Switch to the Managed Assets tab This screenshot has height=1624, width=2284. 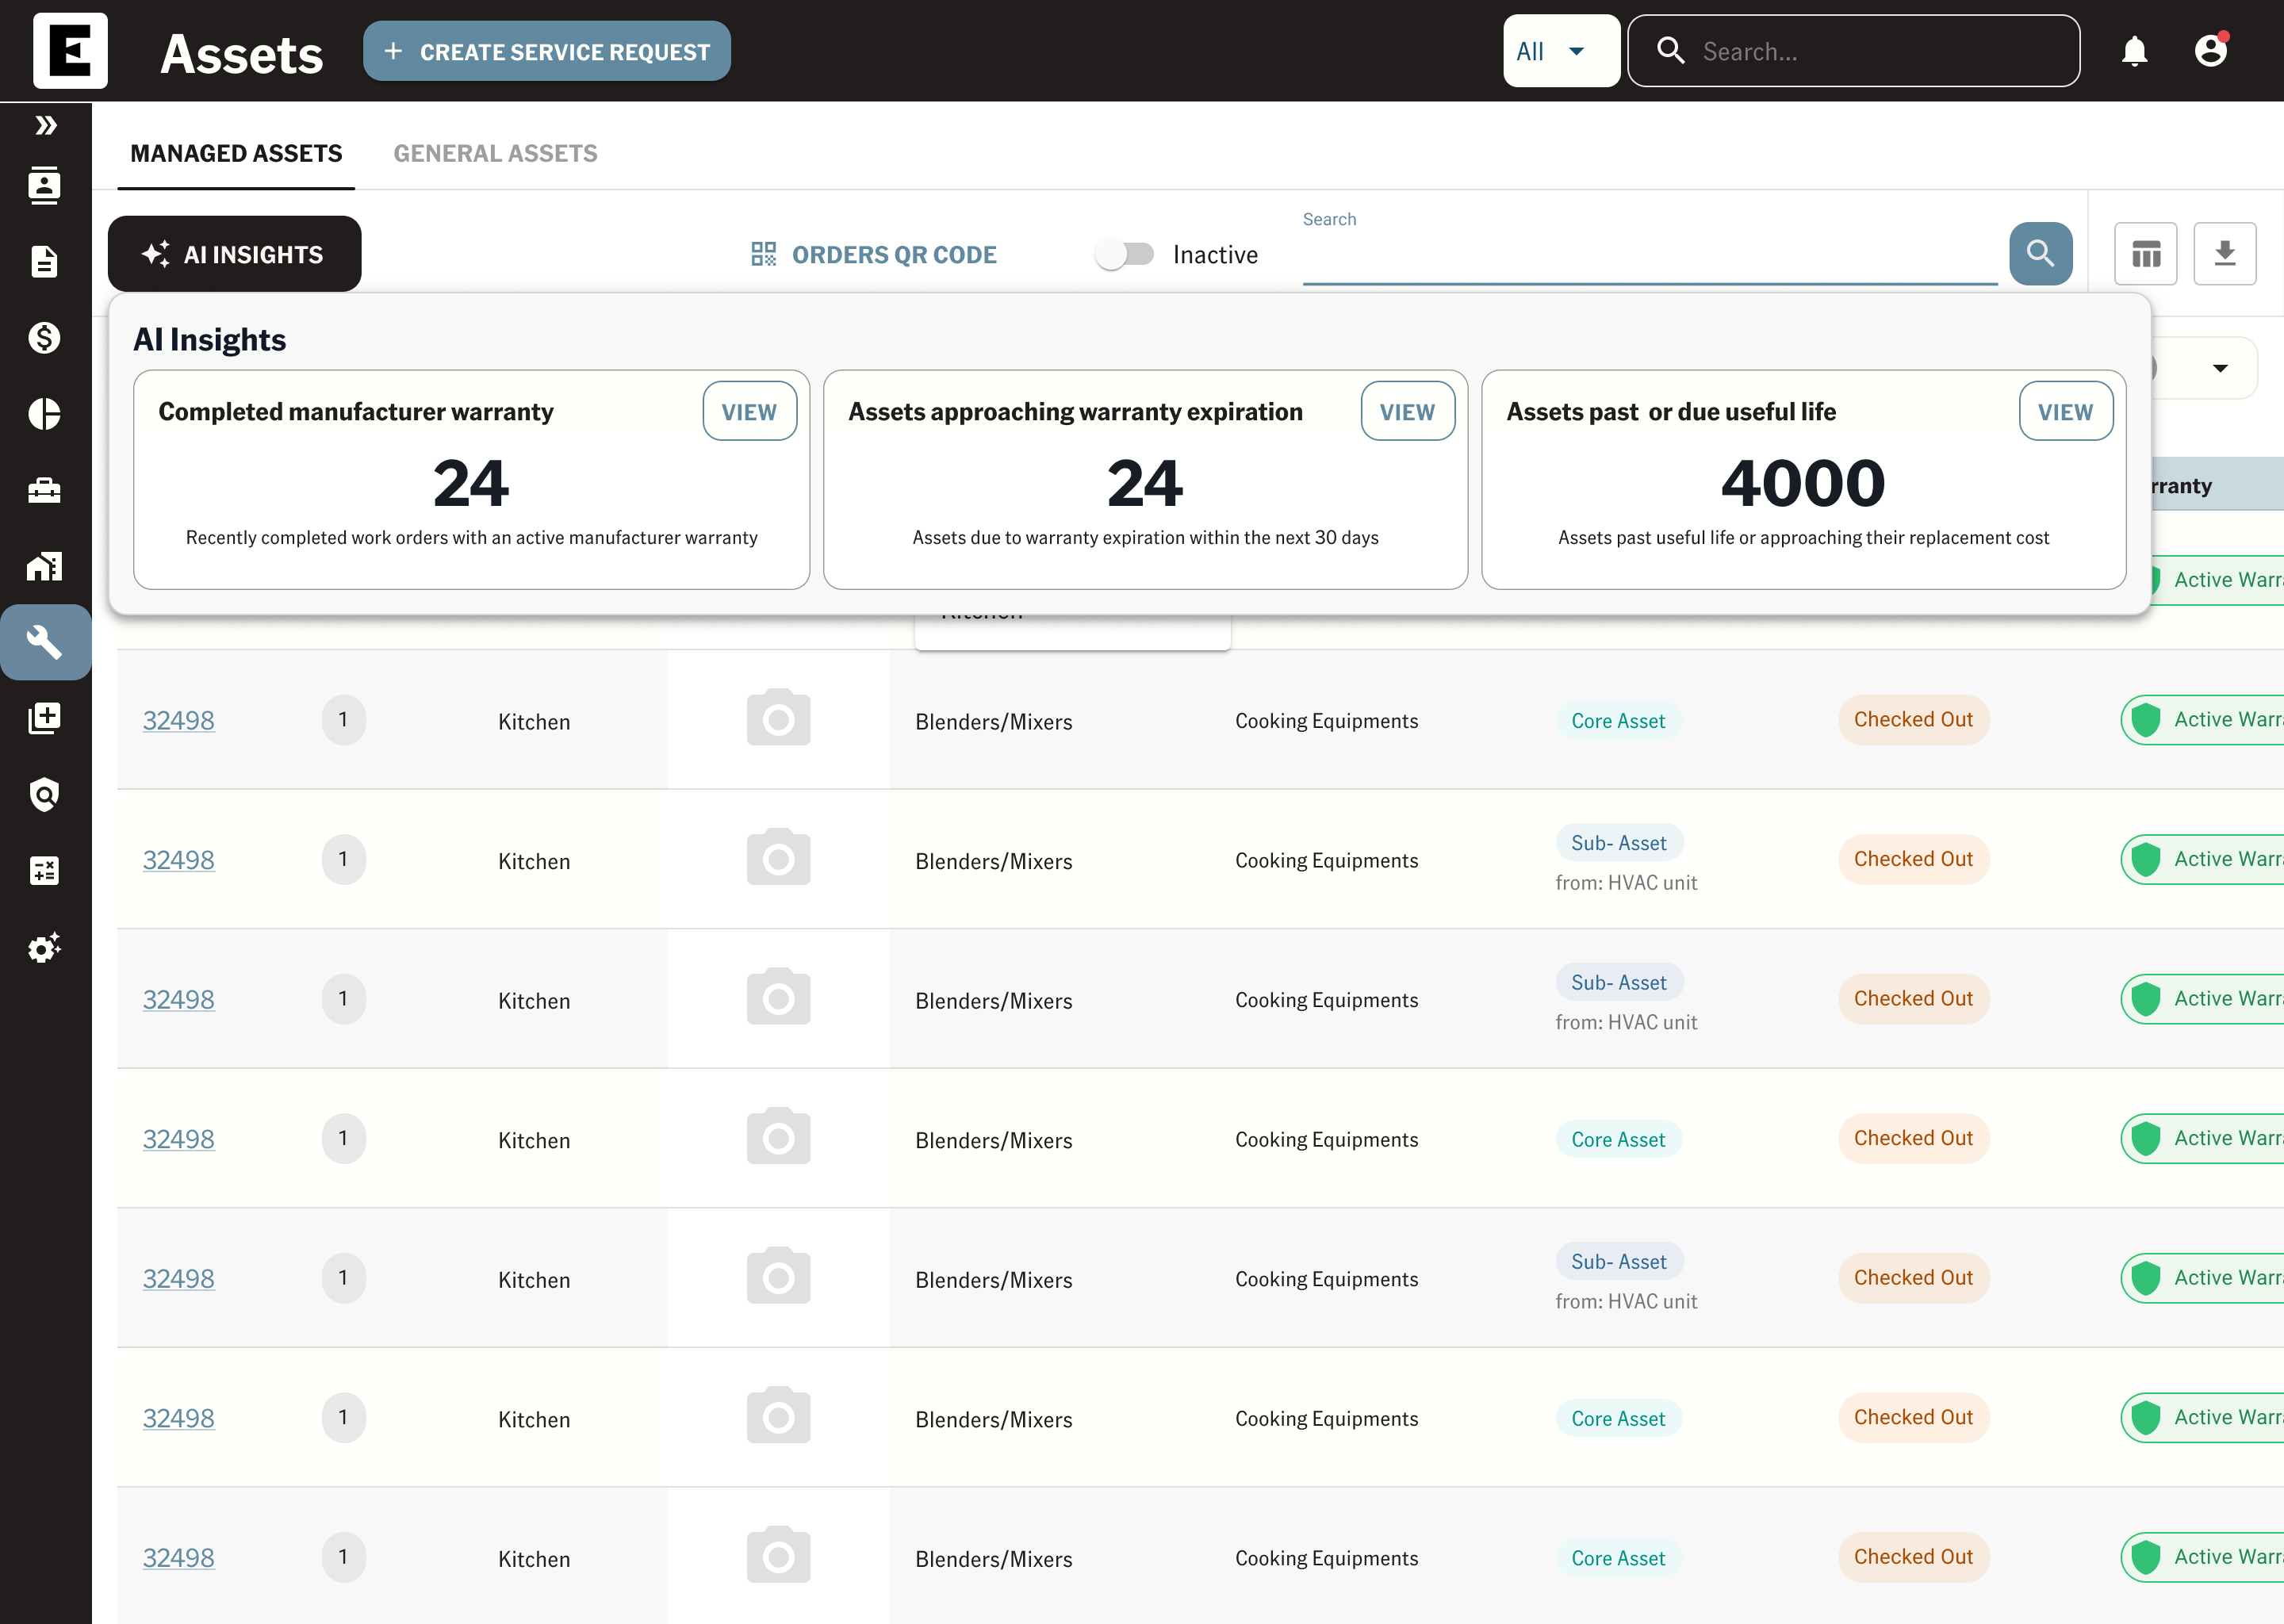pyautogui.click(x=236, y=153)
